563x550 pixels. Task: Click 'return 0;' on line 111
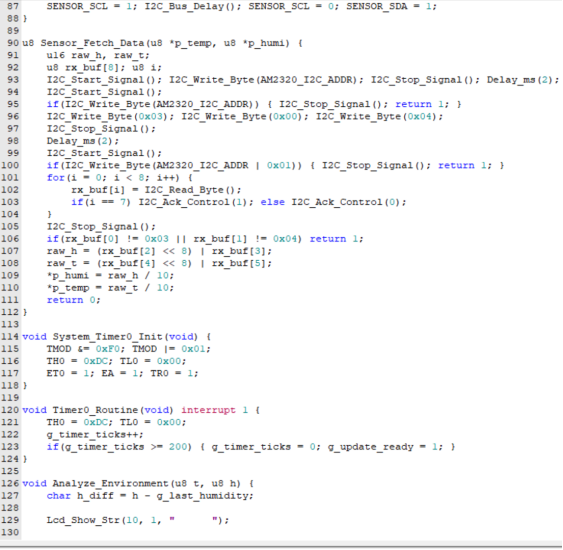74,299
